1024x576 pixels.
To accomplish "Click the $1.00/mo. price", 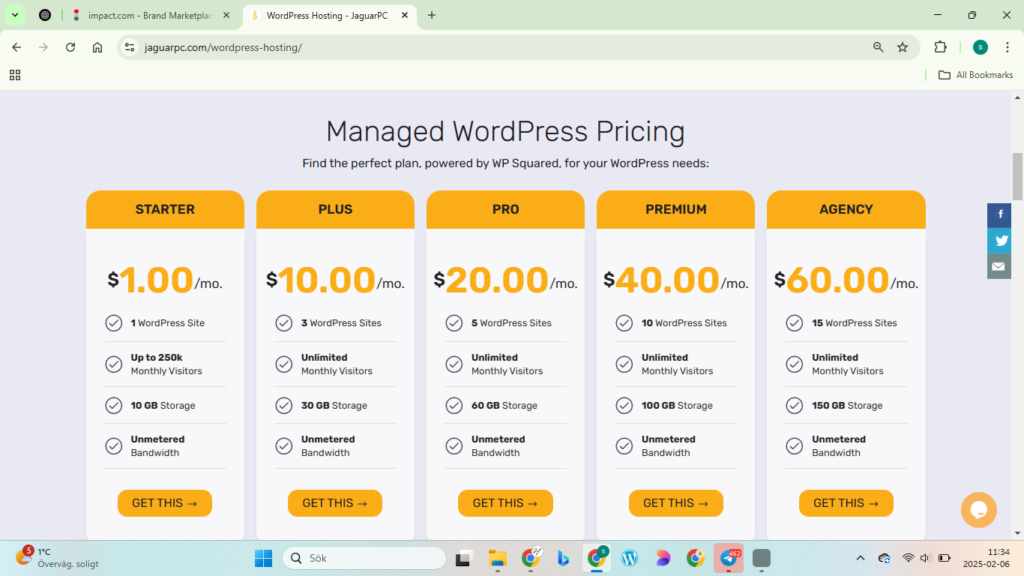I will point(165,280).
